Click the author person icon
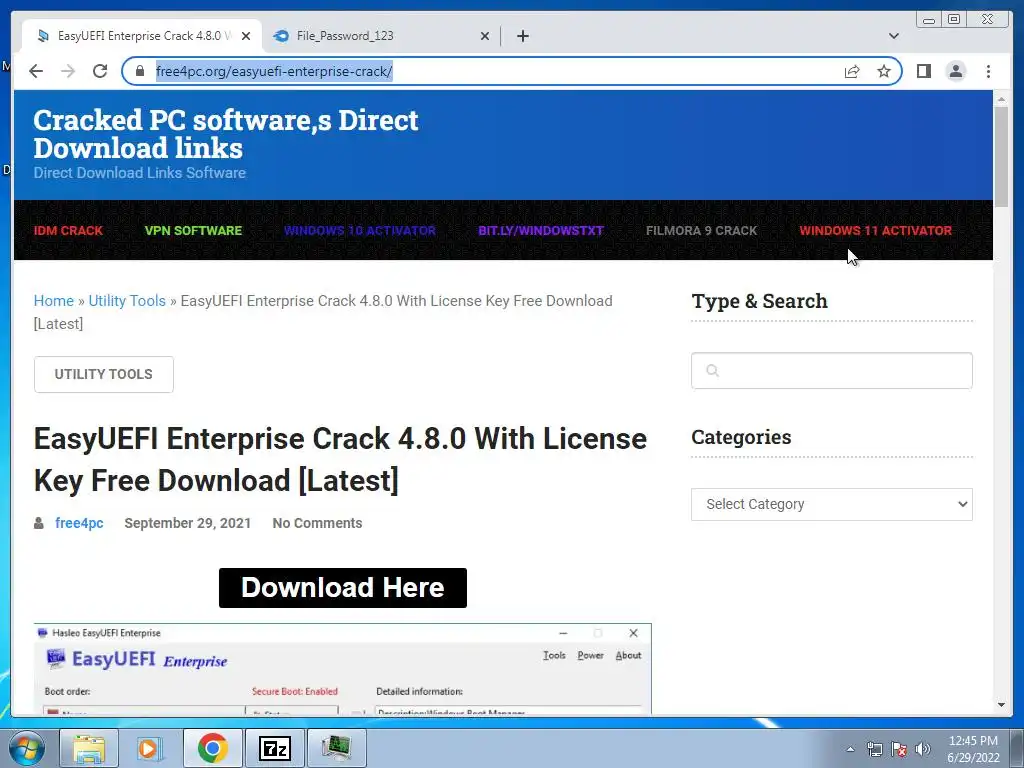Viewport: 1024px width, 768px height. point(39,523)
